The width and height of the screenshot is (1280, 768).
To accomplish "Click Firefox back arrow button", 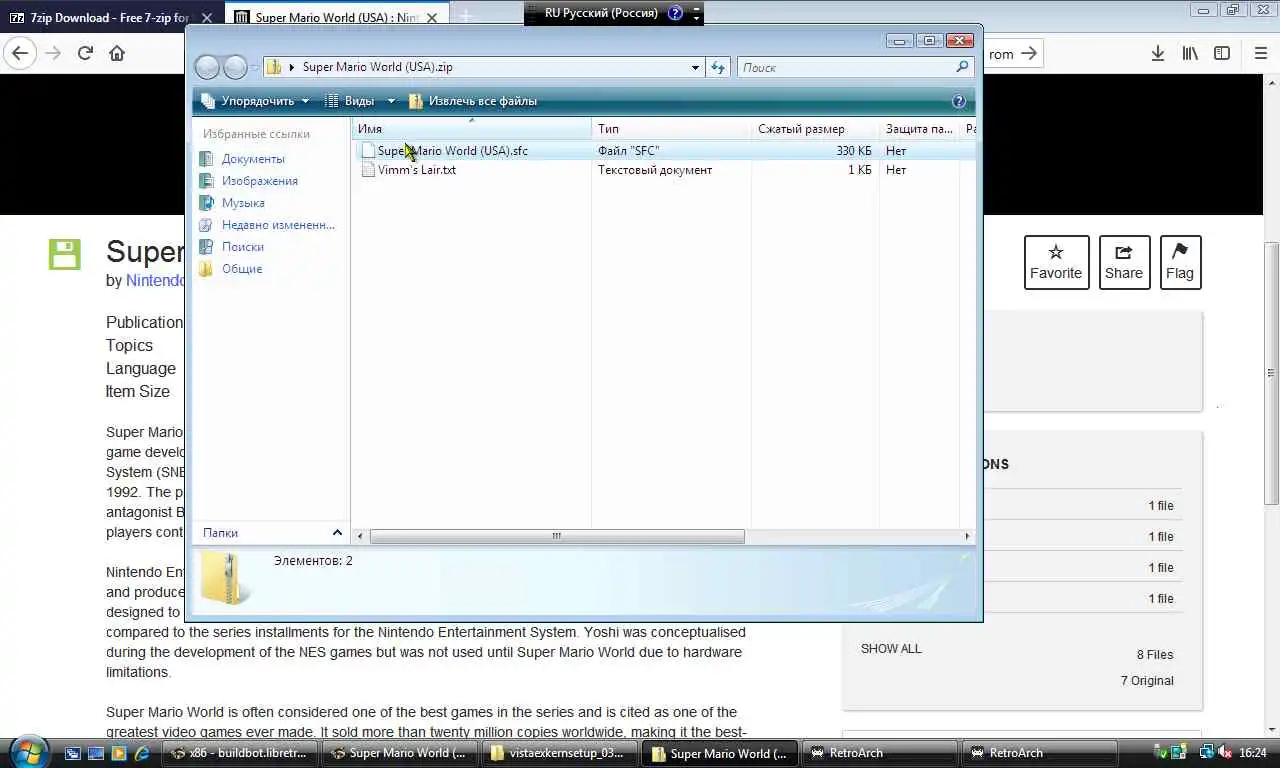I will 21,53.
